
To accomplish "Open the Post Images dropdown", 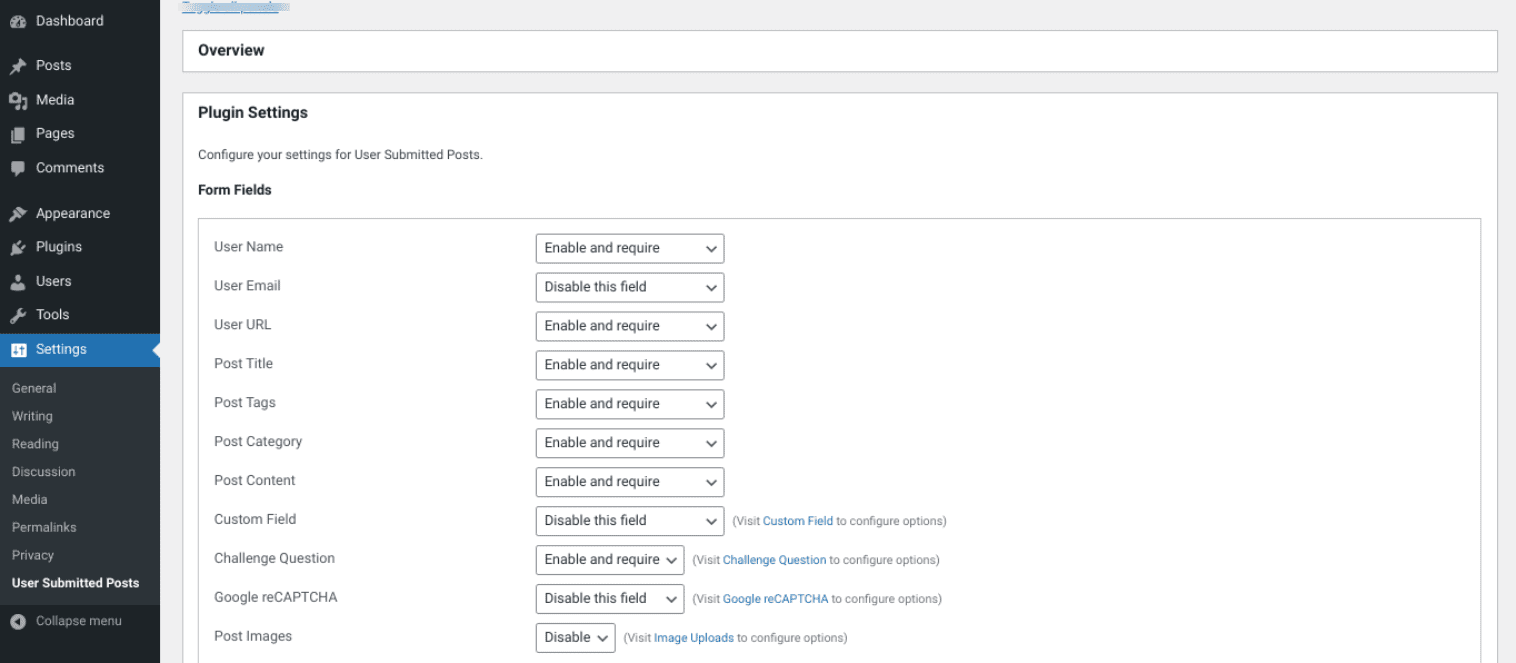I will (x=575, y=637).
